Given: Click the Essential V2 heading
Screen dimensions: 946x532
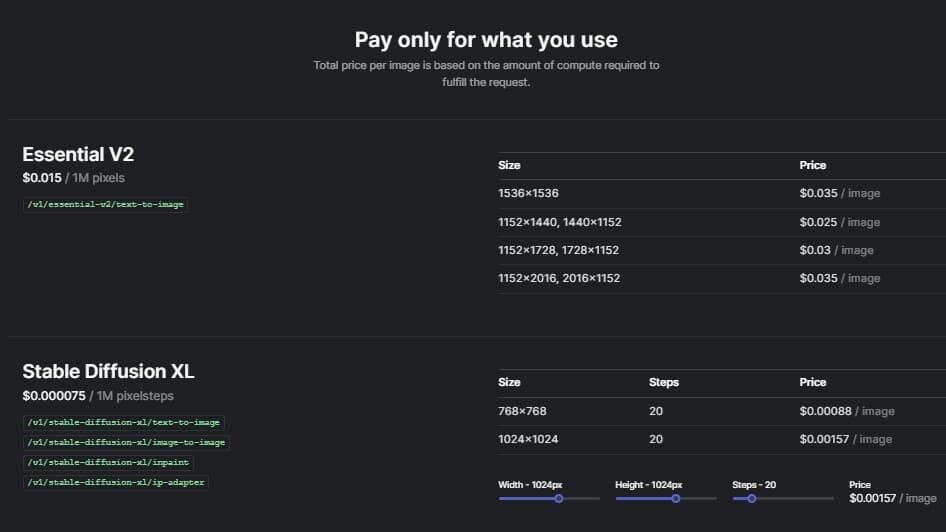Looking at the screenshot, I should coord(78,155).
